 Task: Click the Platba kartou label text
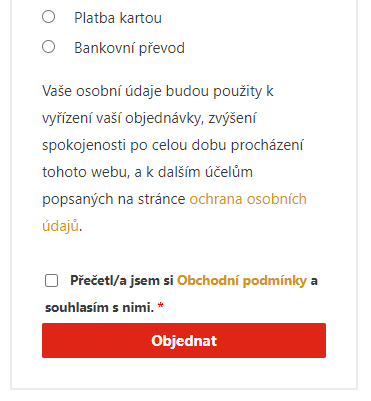coord(118,18)
